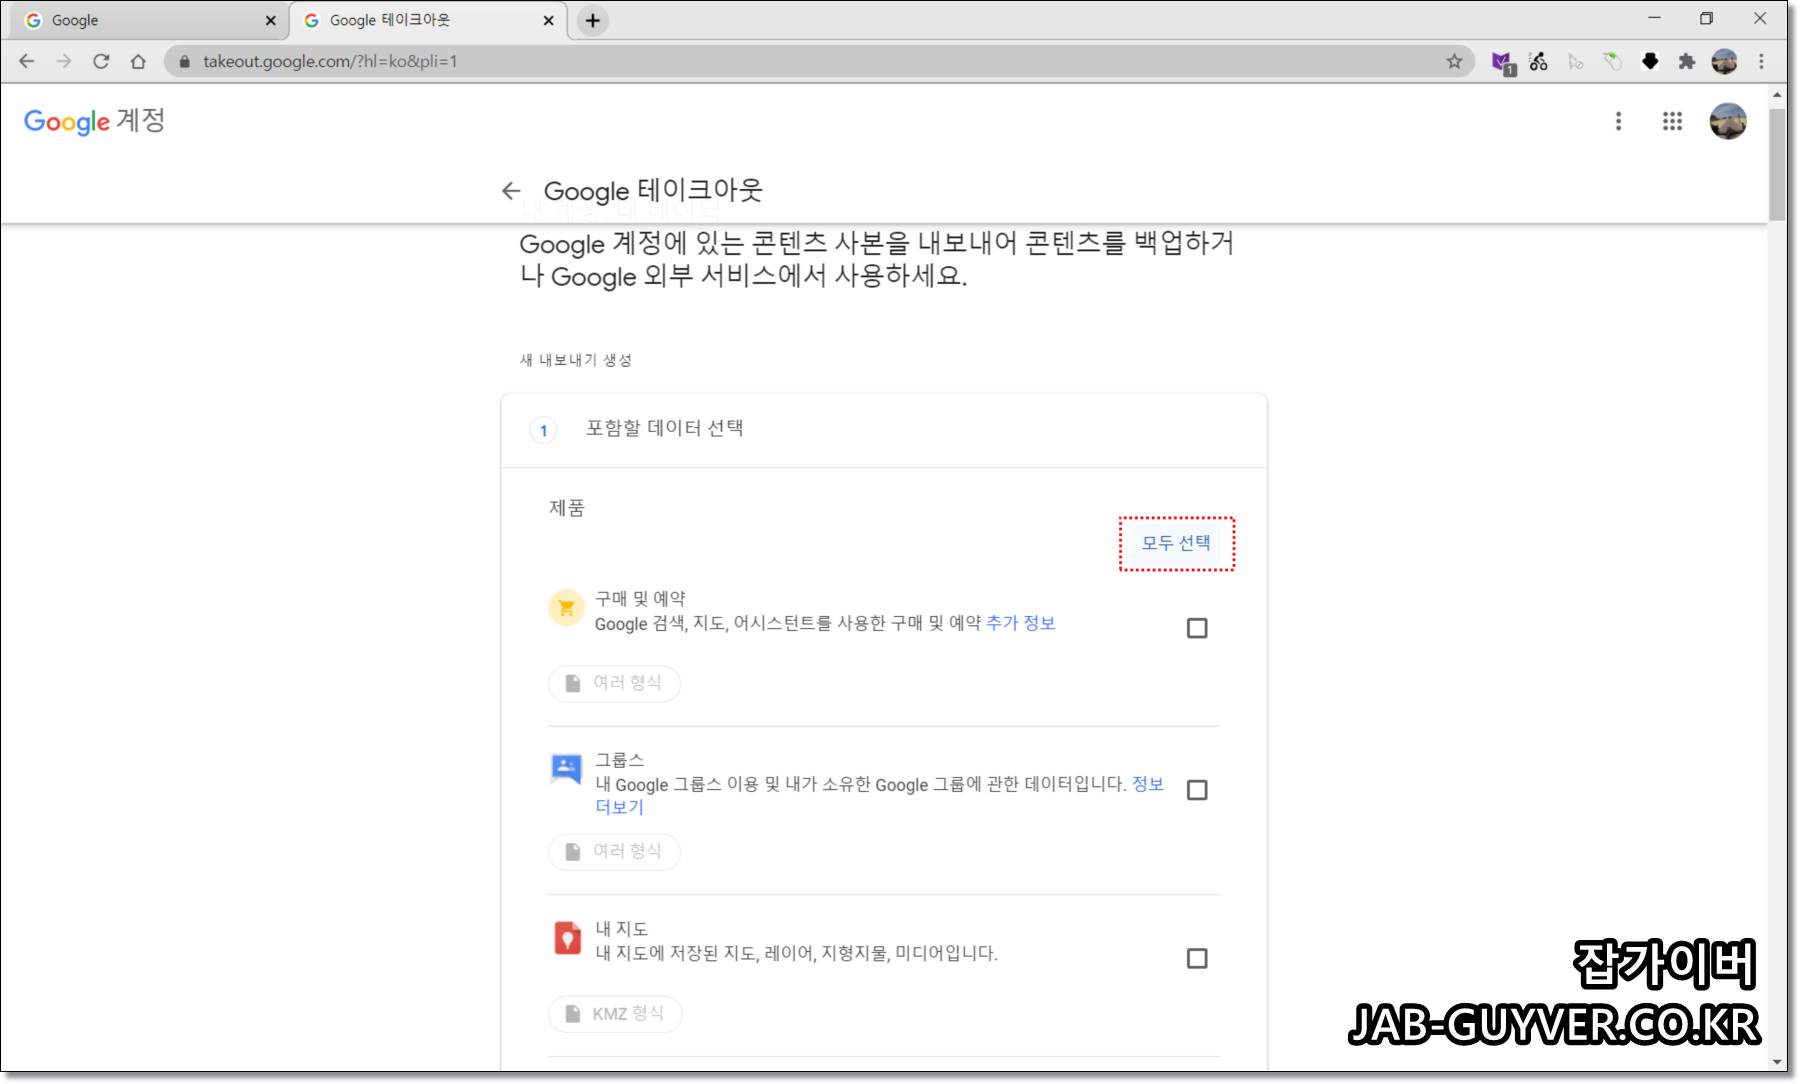Click the browser forward arrow

[64, 61]
